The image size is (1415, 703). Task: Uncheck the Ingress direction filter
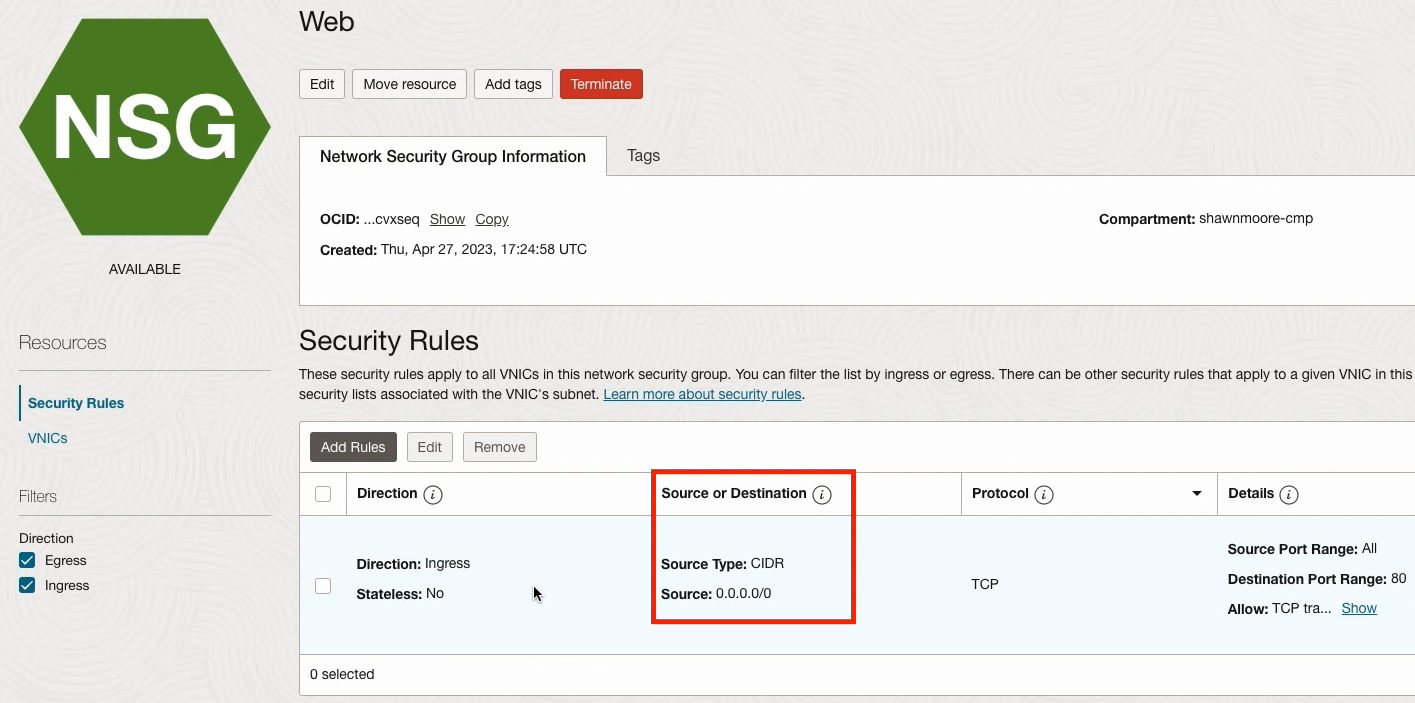coord(28,586)
